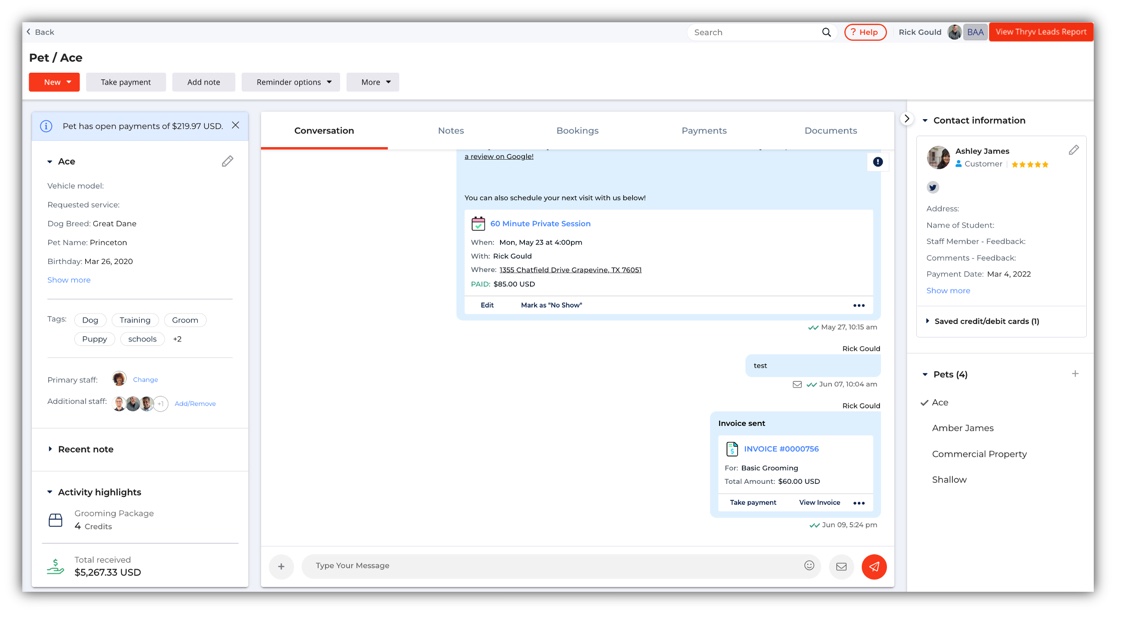Click the Twitter icon under Ashley James
This screenshot has height=618, width=1127.
(x=933, y=187)
